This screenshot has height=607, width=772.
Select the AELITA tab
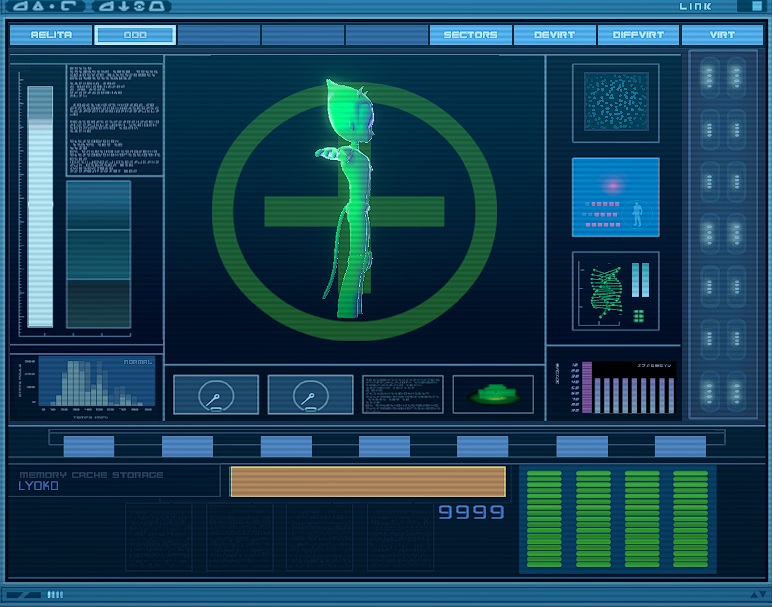pyautogui.click(x=51, y=35)
